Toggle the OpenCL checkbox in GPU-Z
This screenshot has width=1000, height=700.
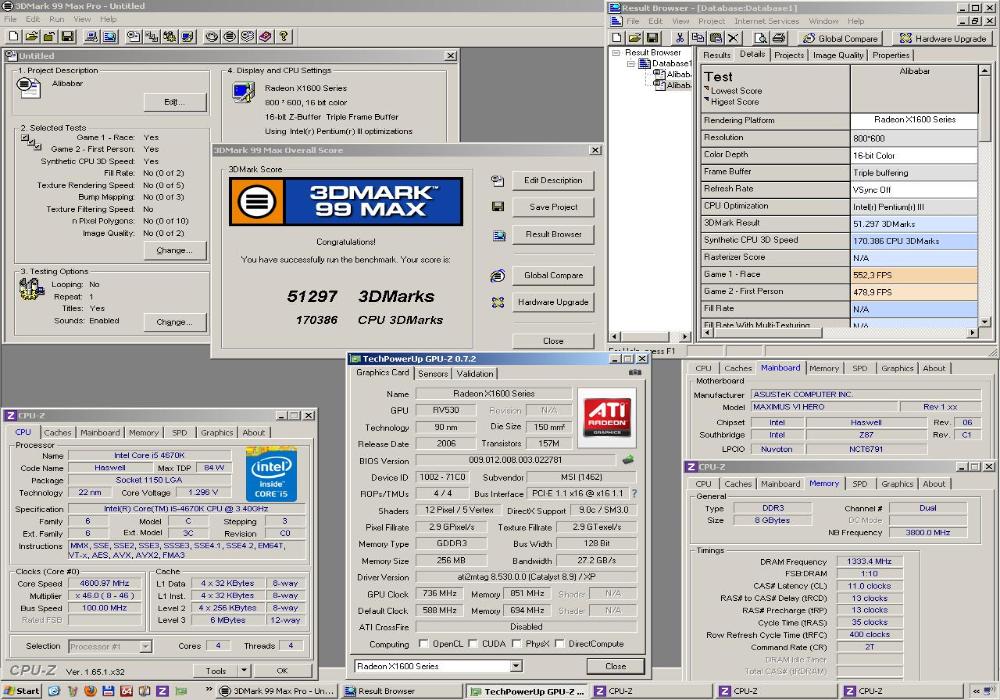click(x=423, y=644)
